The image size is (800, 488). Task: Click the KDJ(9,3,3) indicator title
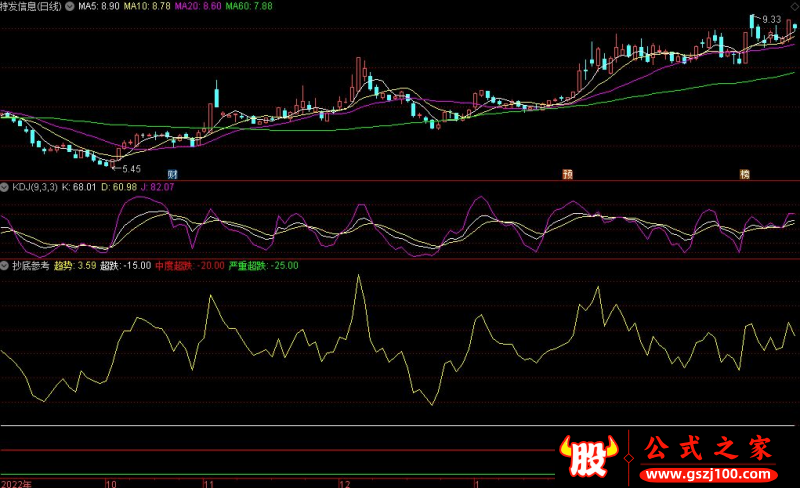coord(34,187)
